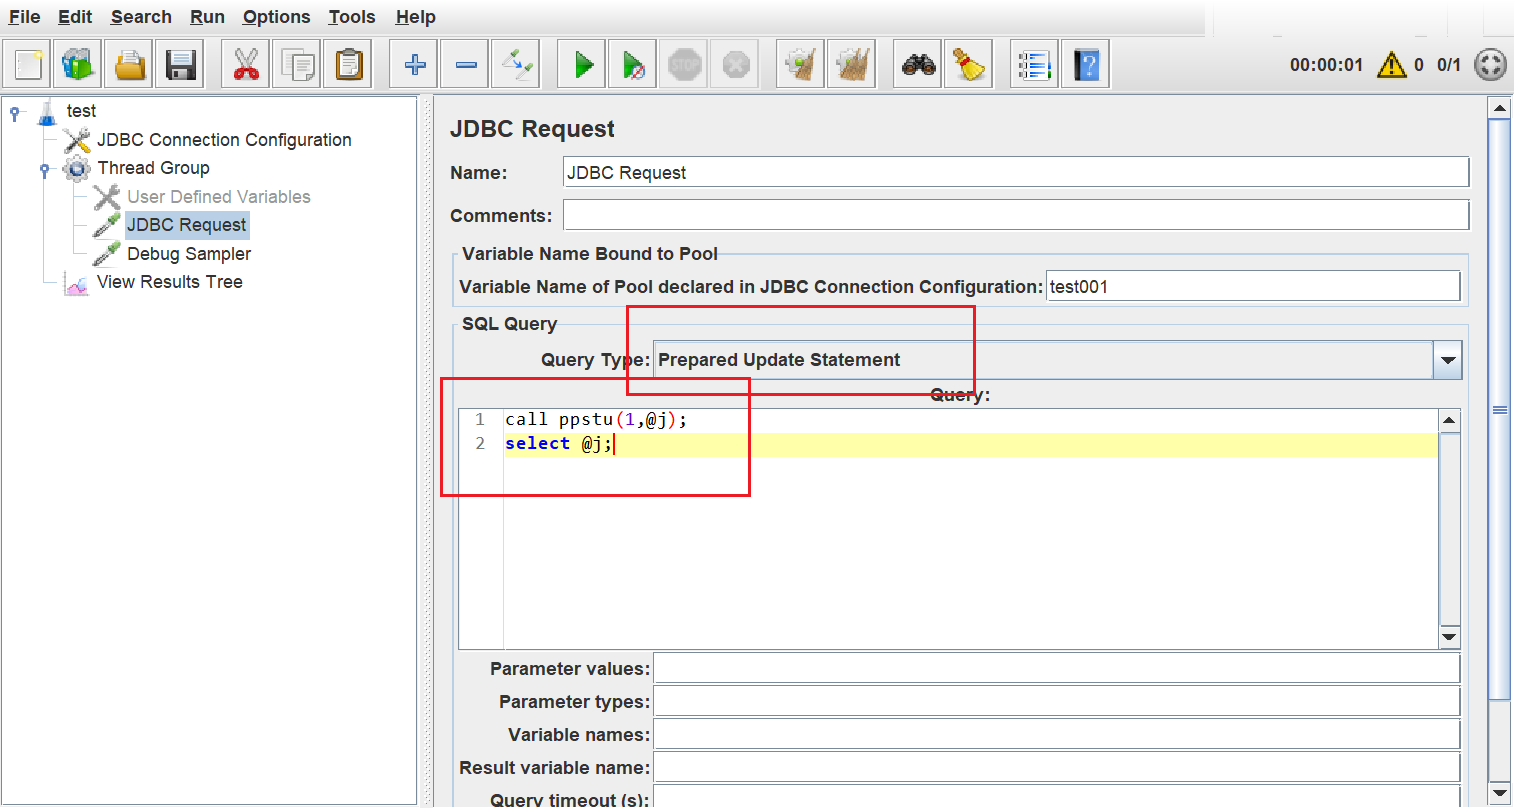Open Help with the question book icon
Image resolution: width=1514 pixels, height=808 pixels.
coord(1086,65)
